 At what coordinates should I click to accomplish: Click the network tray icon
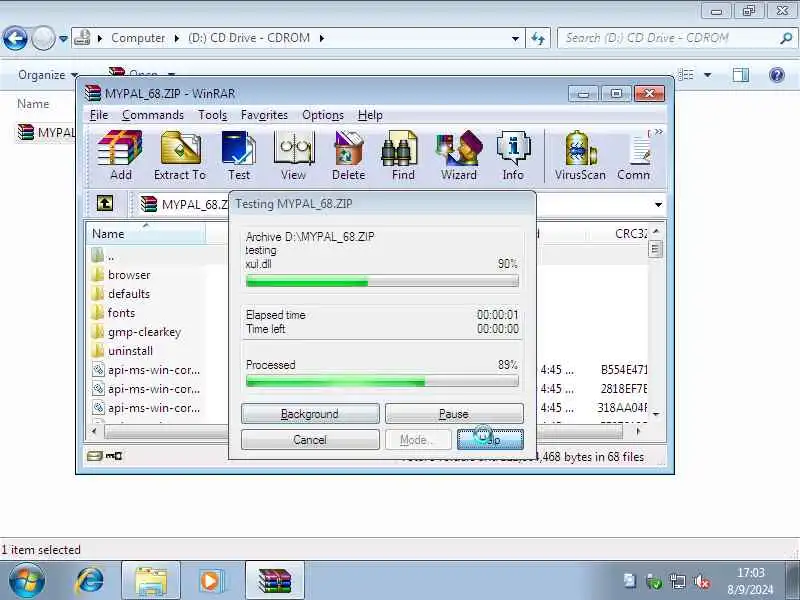coord(678,581)
